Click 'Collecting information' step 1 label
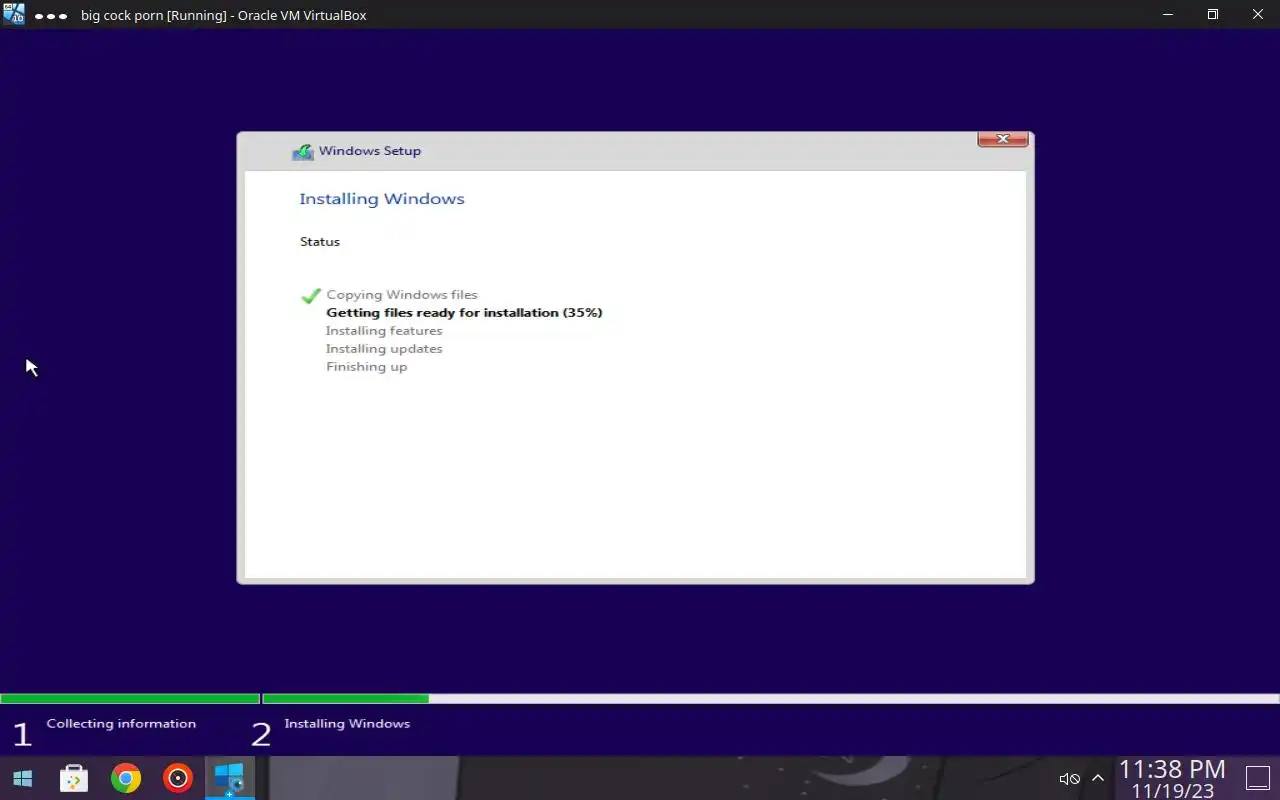Image resolution: width=1280 pixels, height=800 pixels. point(121,724)
